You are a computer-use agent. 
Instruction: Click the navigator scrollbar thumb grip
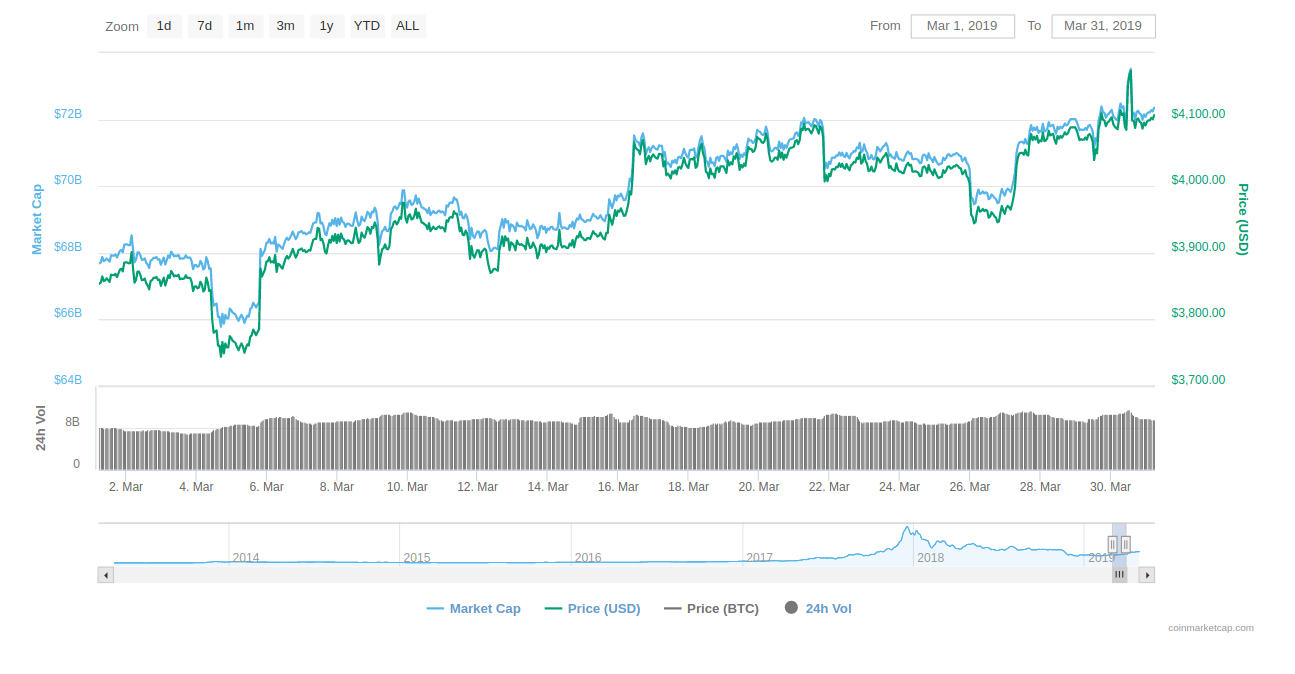pyautogui.click(x=1119, y=575)
